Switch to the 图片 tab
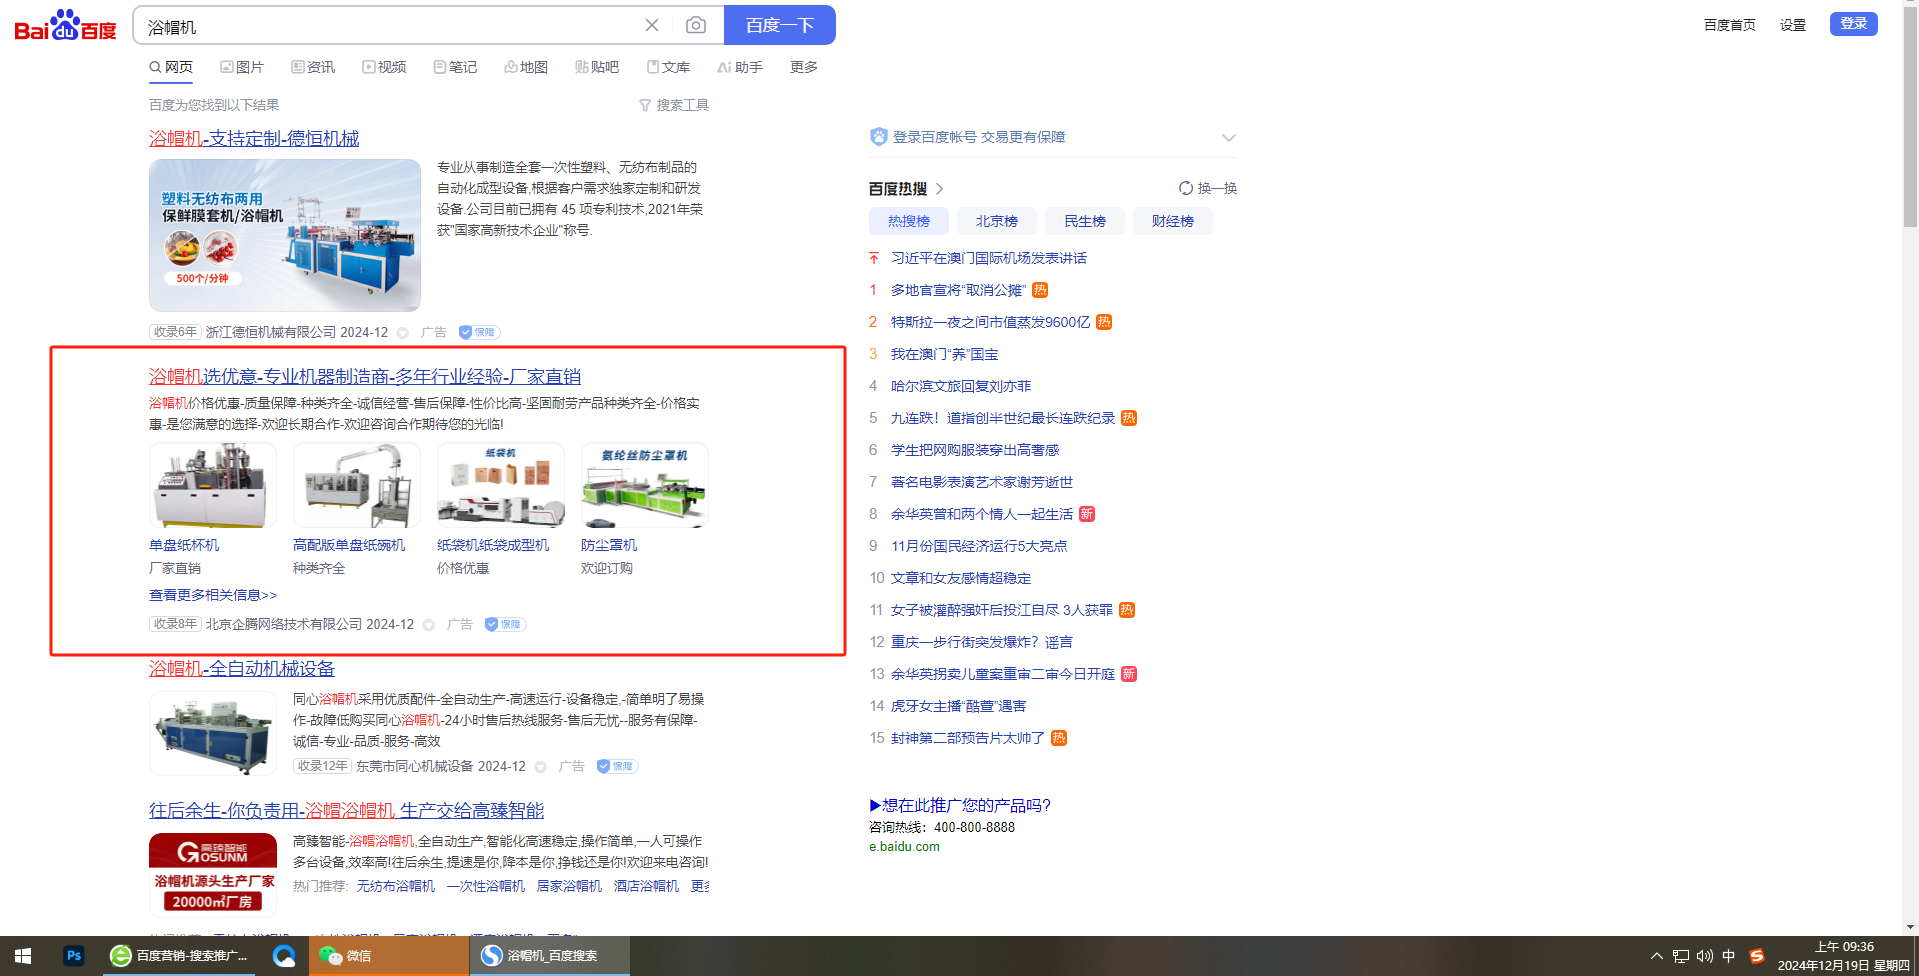 (242, 67)
